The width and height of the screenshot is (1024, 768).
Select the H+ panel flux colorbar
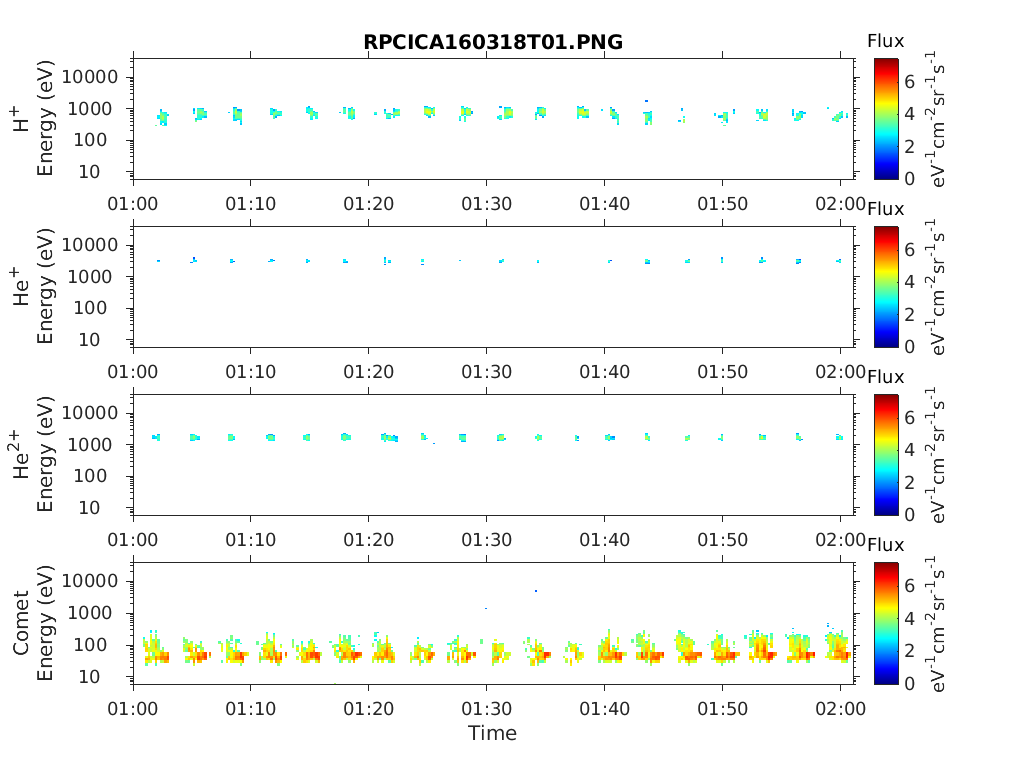click(x=886, y=119)
